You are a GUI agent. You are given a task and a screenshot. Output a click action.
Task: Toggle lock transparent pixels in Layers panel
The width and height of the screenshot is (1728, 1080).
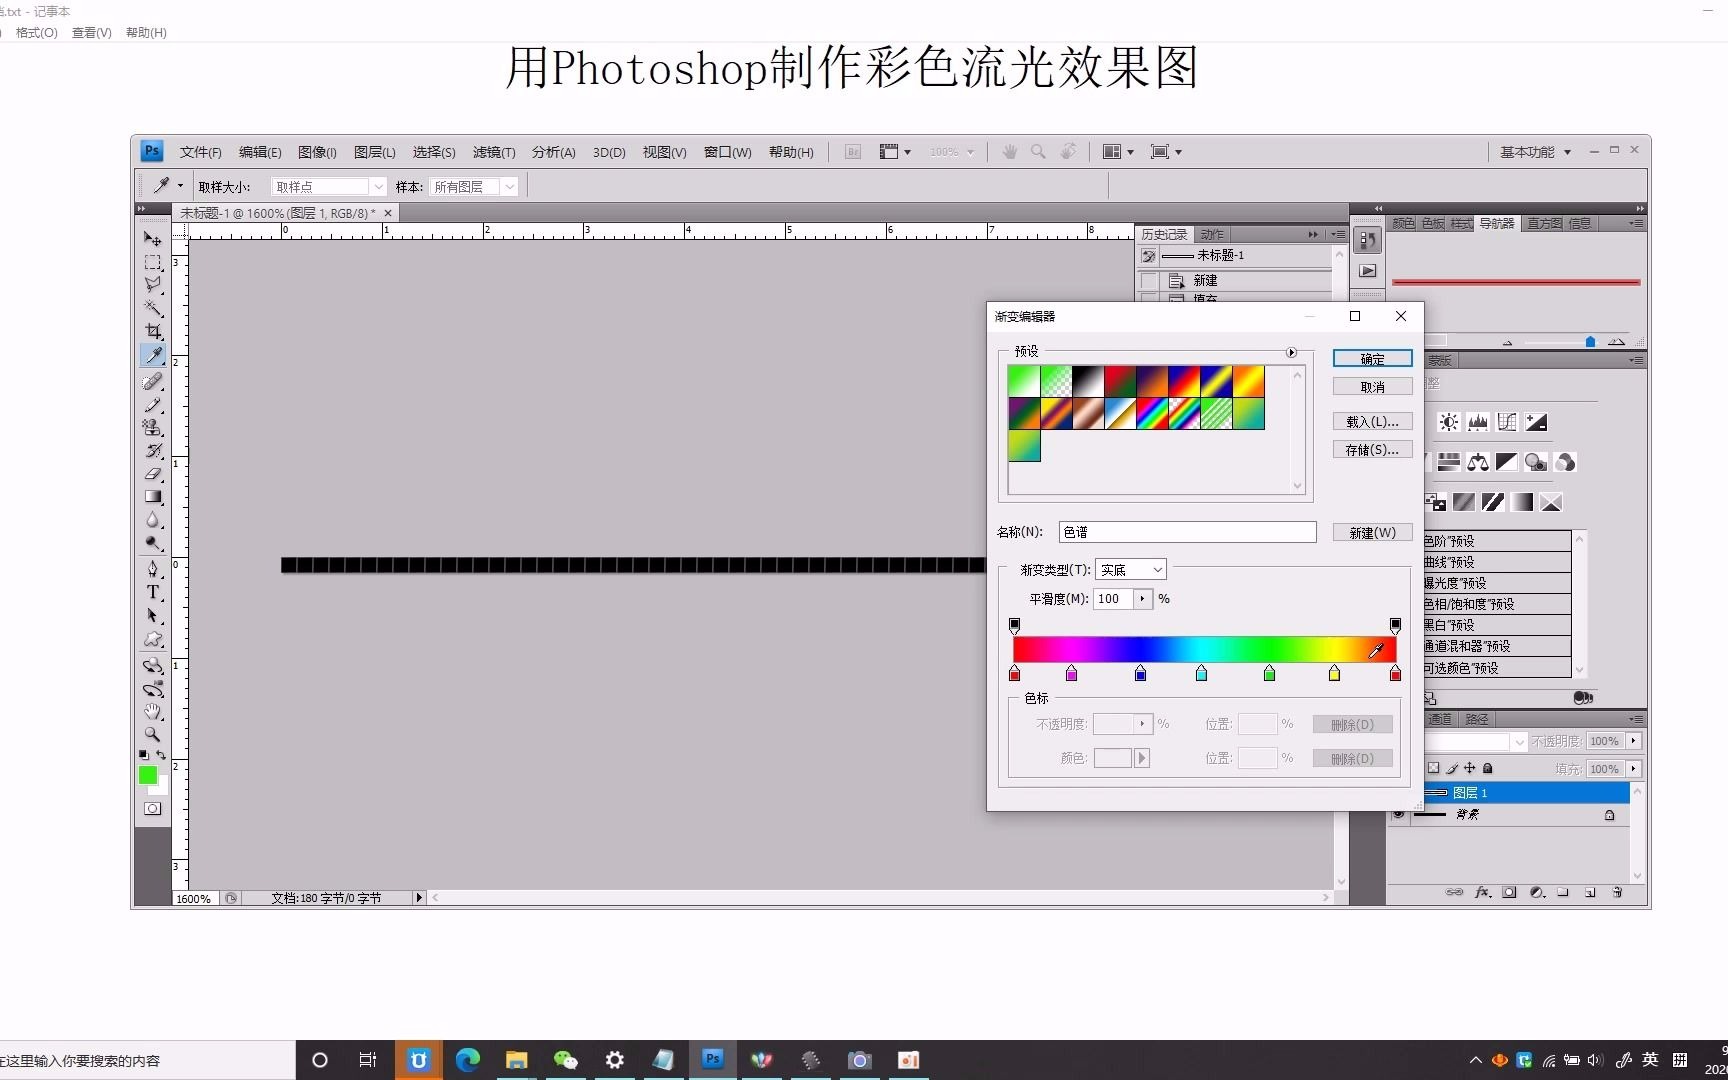pyautogui.click(x=1433, y=768)
